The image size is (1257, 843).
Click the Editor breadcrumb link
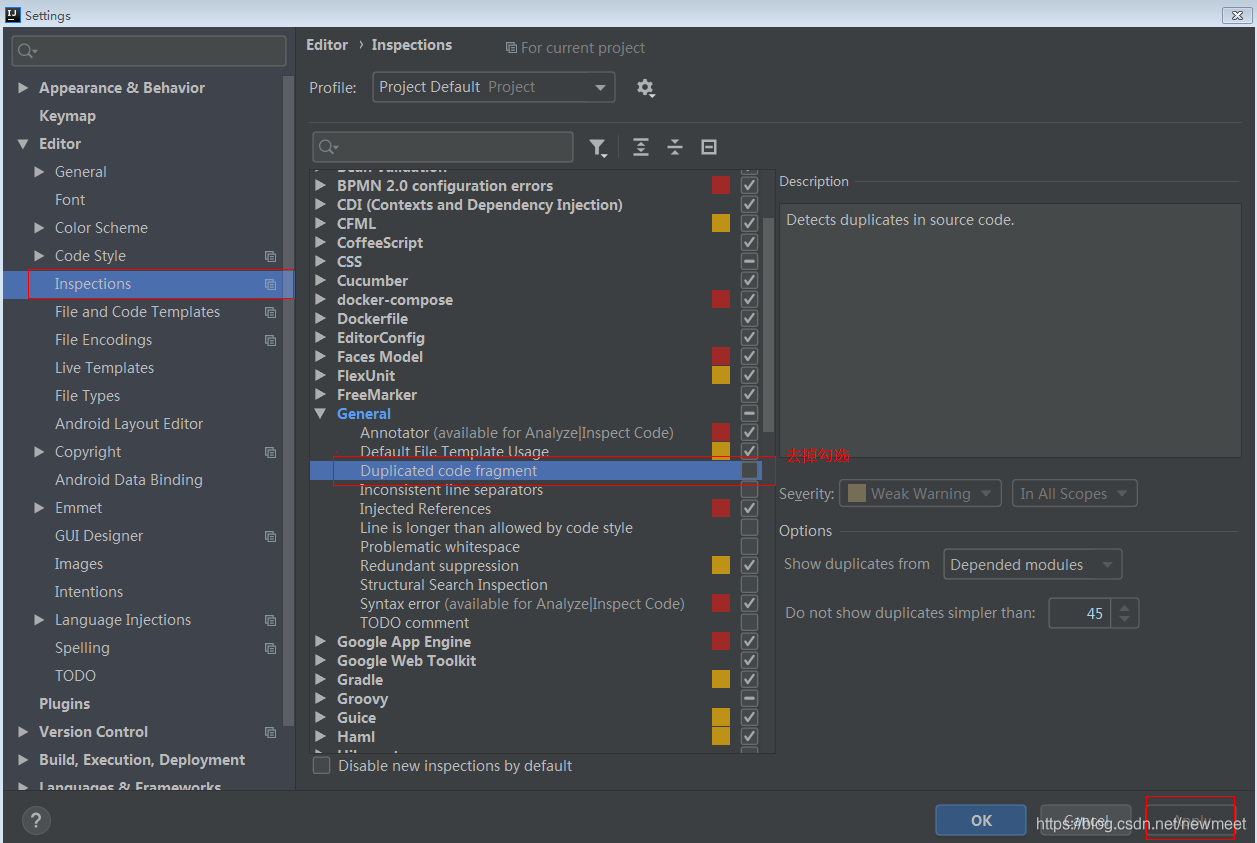click(327, 45)
